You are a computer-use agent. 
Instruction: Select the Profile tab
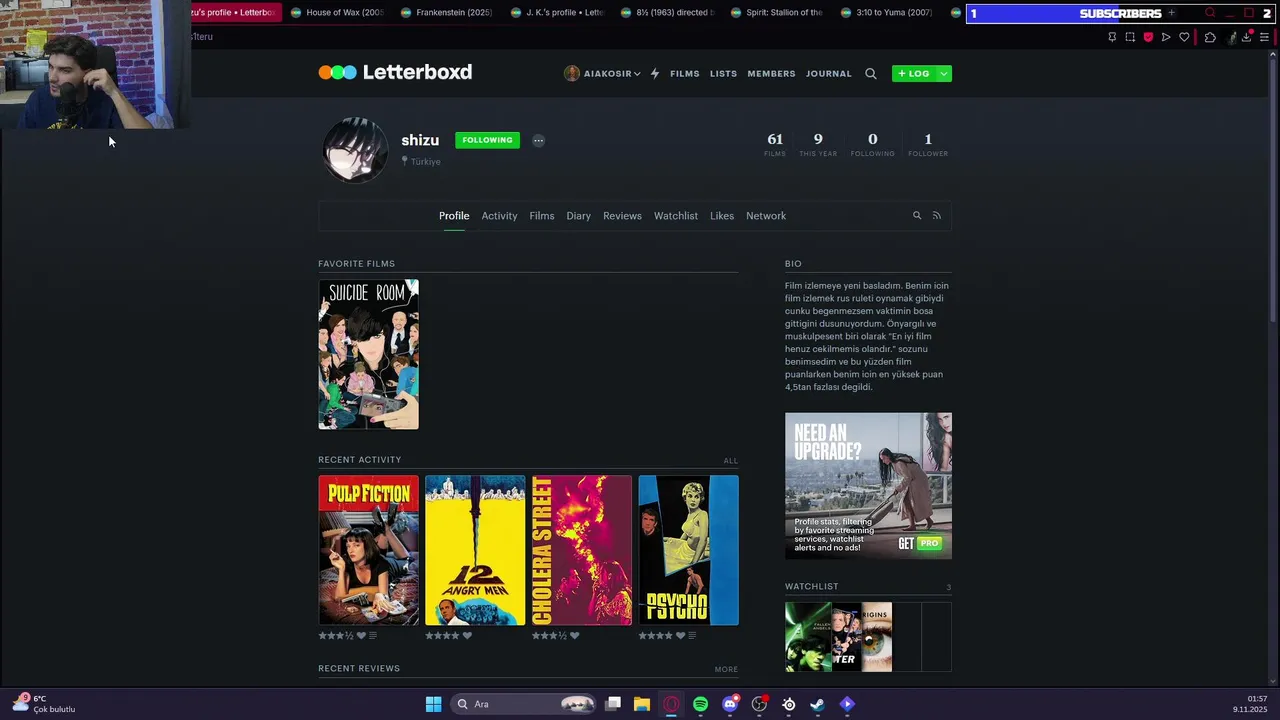tap(454, 216)
